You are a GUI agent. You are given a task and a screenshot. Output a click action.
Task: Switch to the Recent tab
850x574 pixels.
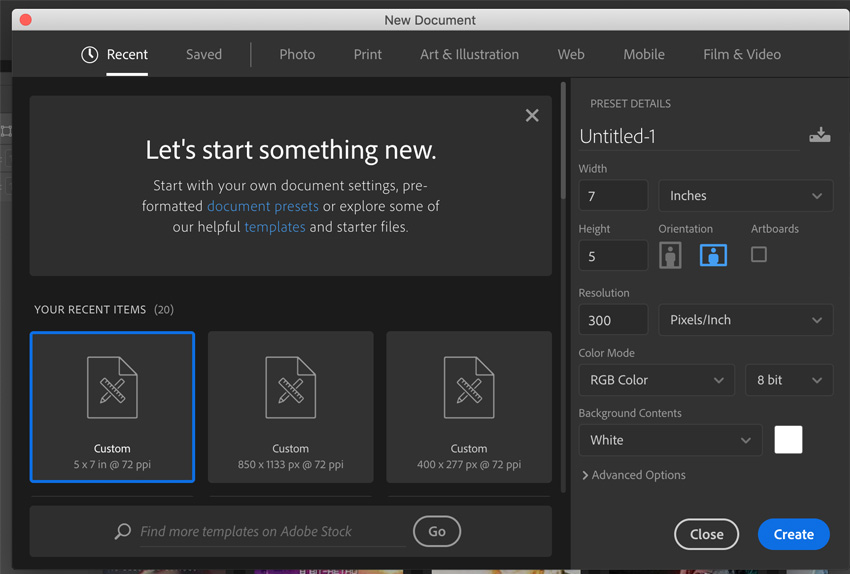[127, 54]
